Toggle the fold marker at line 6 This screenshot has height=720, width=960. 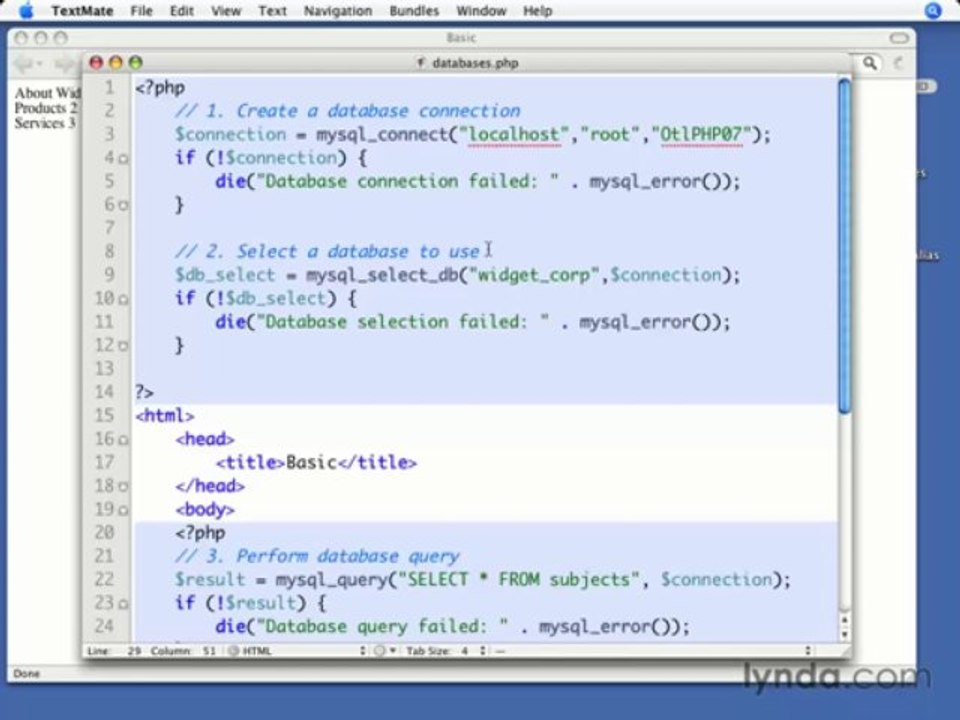click(x=123, y=205)
